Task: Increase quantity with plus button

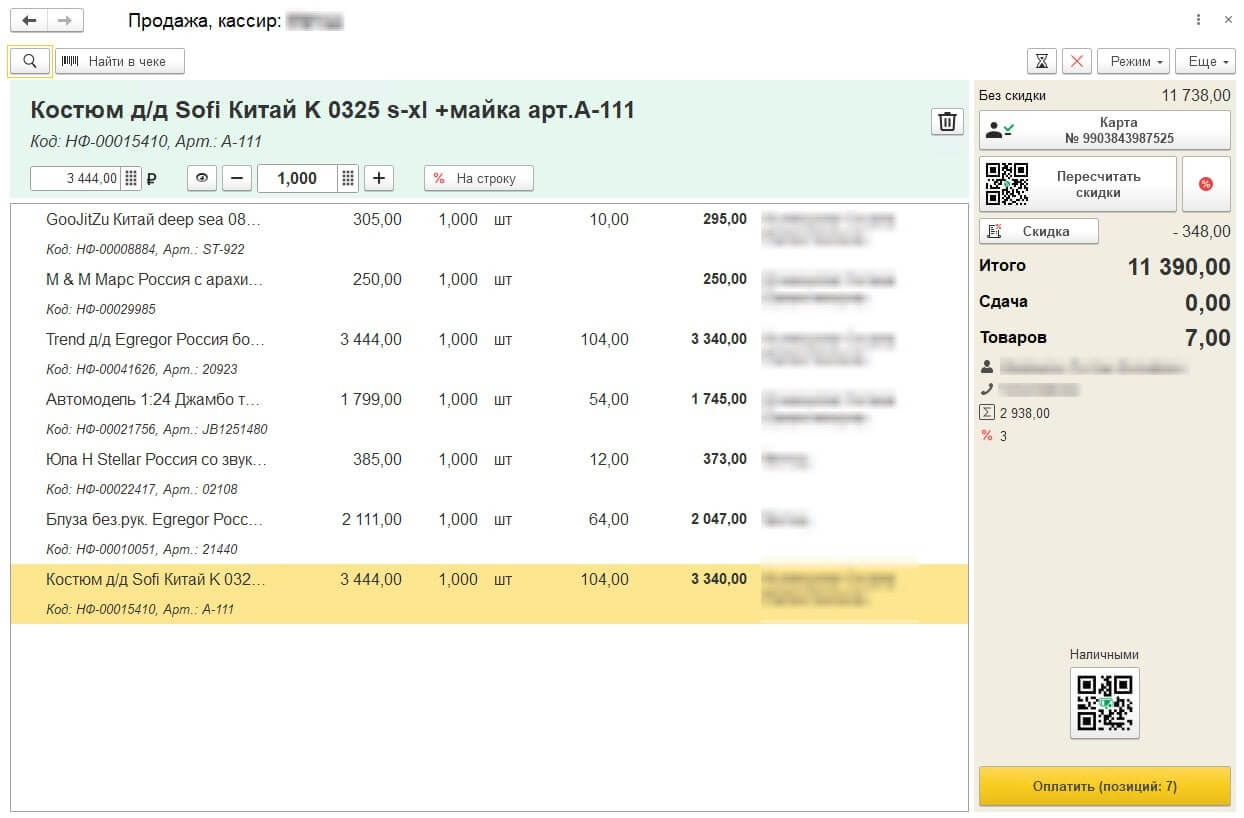Action: (378, 178)
